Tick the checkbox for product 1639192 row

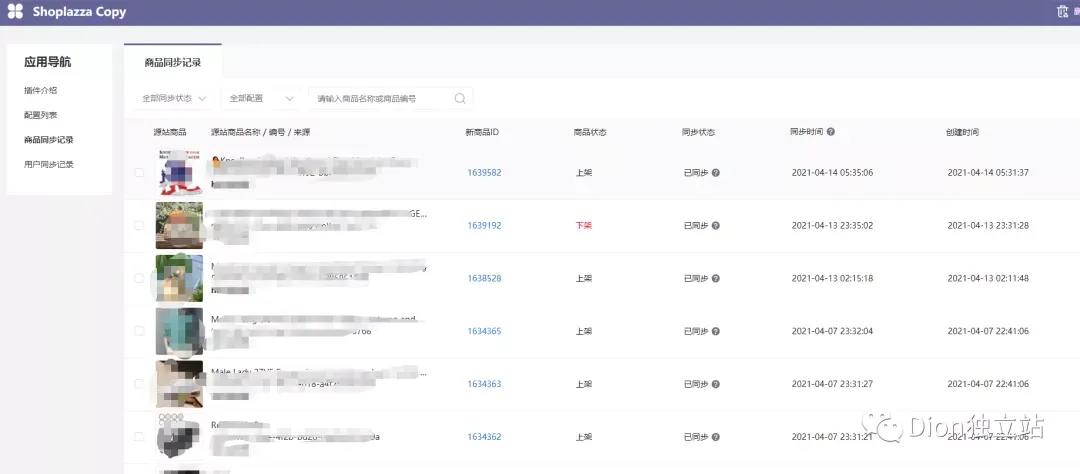coord(139,225)
